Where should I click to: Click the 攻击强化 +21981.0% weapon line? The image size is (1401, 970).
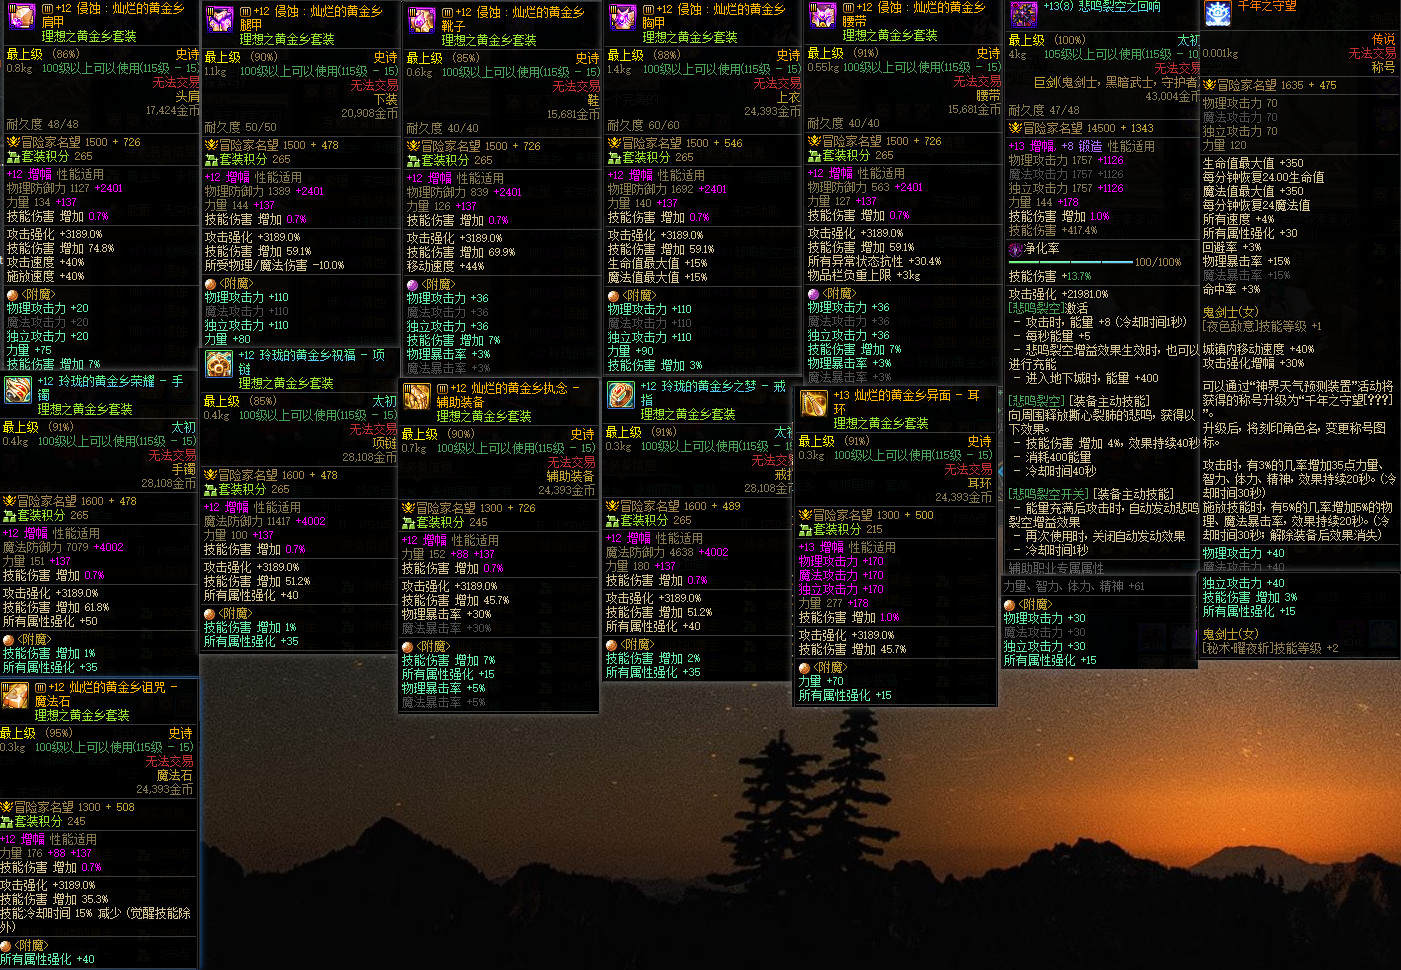coord(1059,294)
